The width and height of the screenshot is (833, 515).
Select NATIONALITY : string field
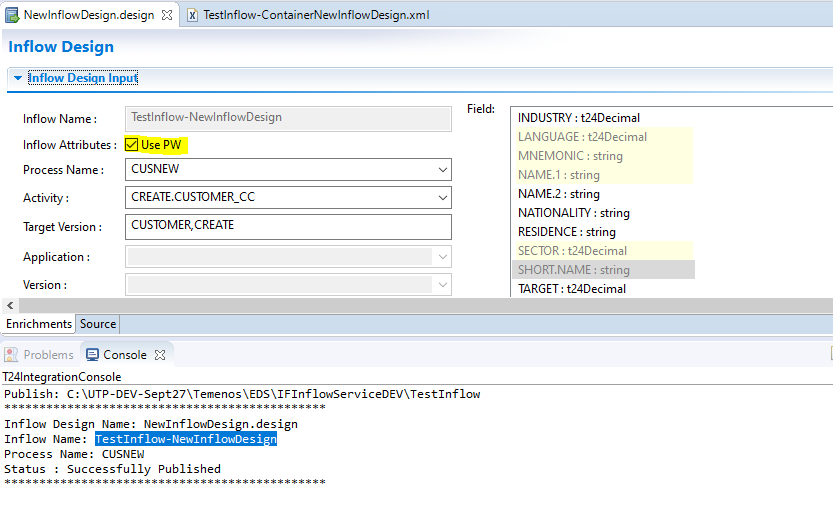[574, 213]
